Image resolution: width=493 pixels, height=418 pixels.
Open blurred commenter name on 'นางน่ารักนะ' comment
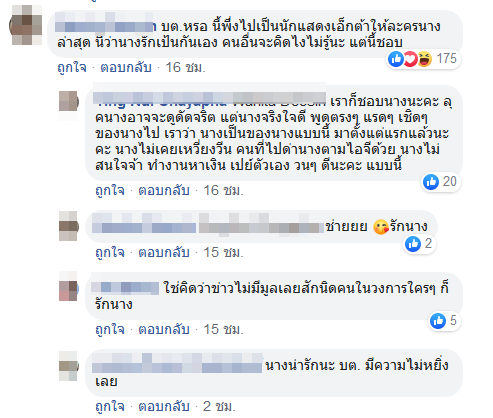click(x=177, y=363)
